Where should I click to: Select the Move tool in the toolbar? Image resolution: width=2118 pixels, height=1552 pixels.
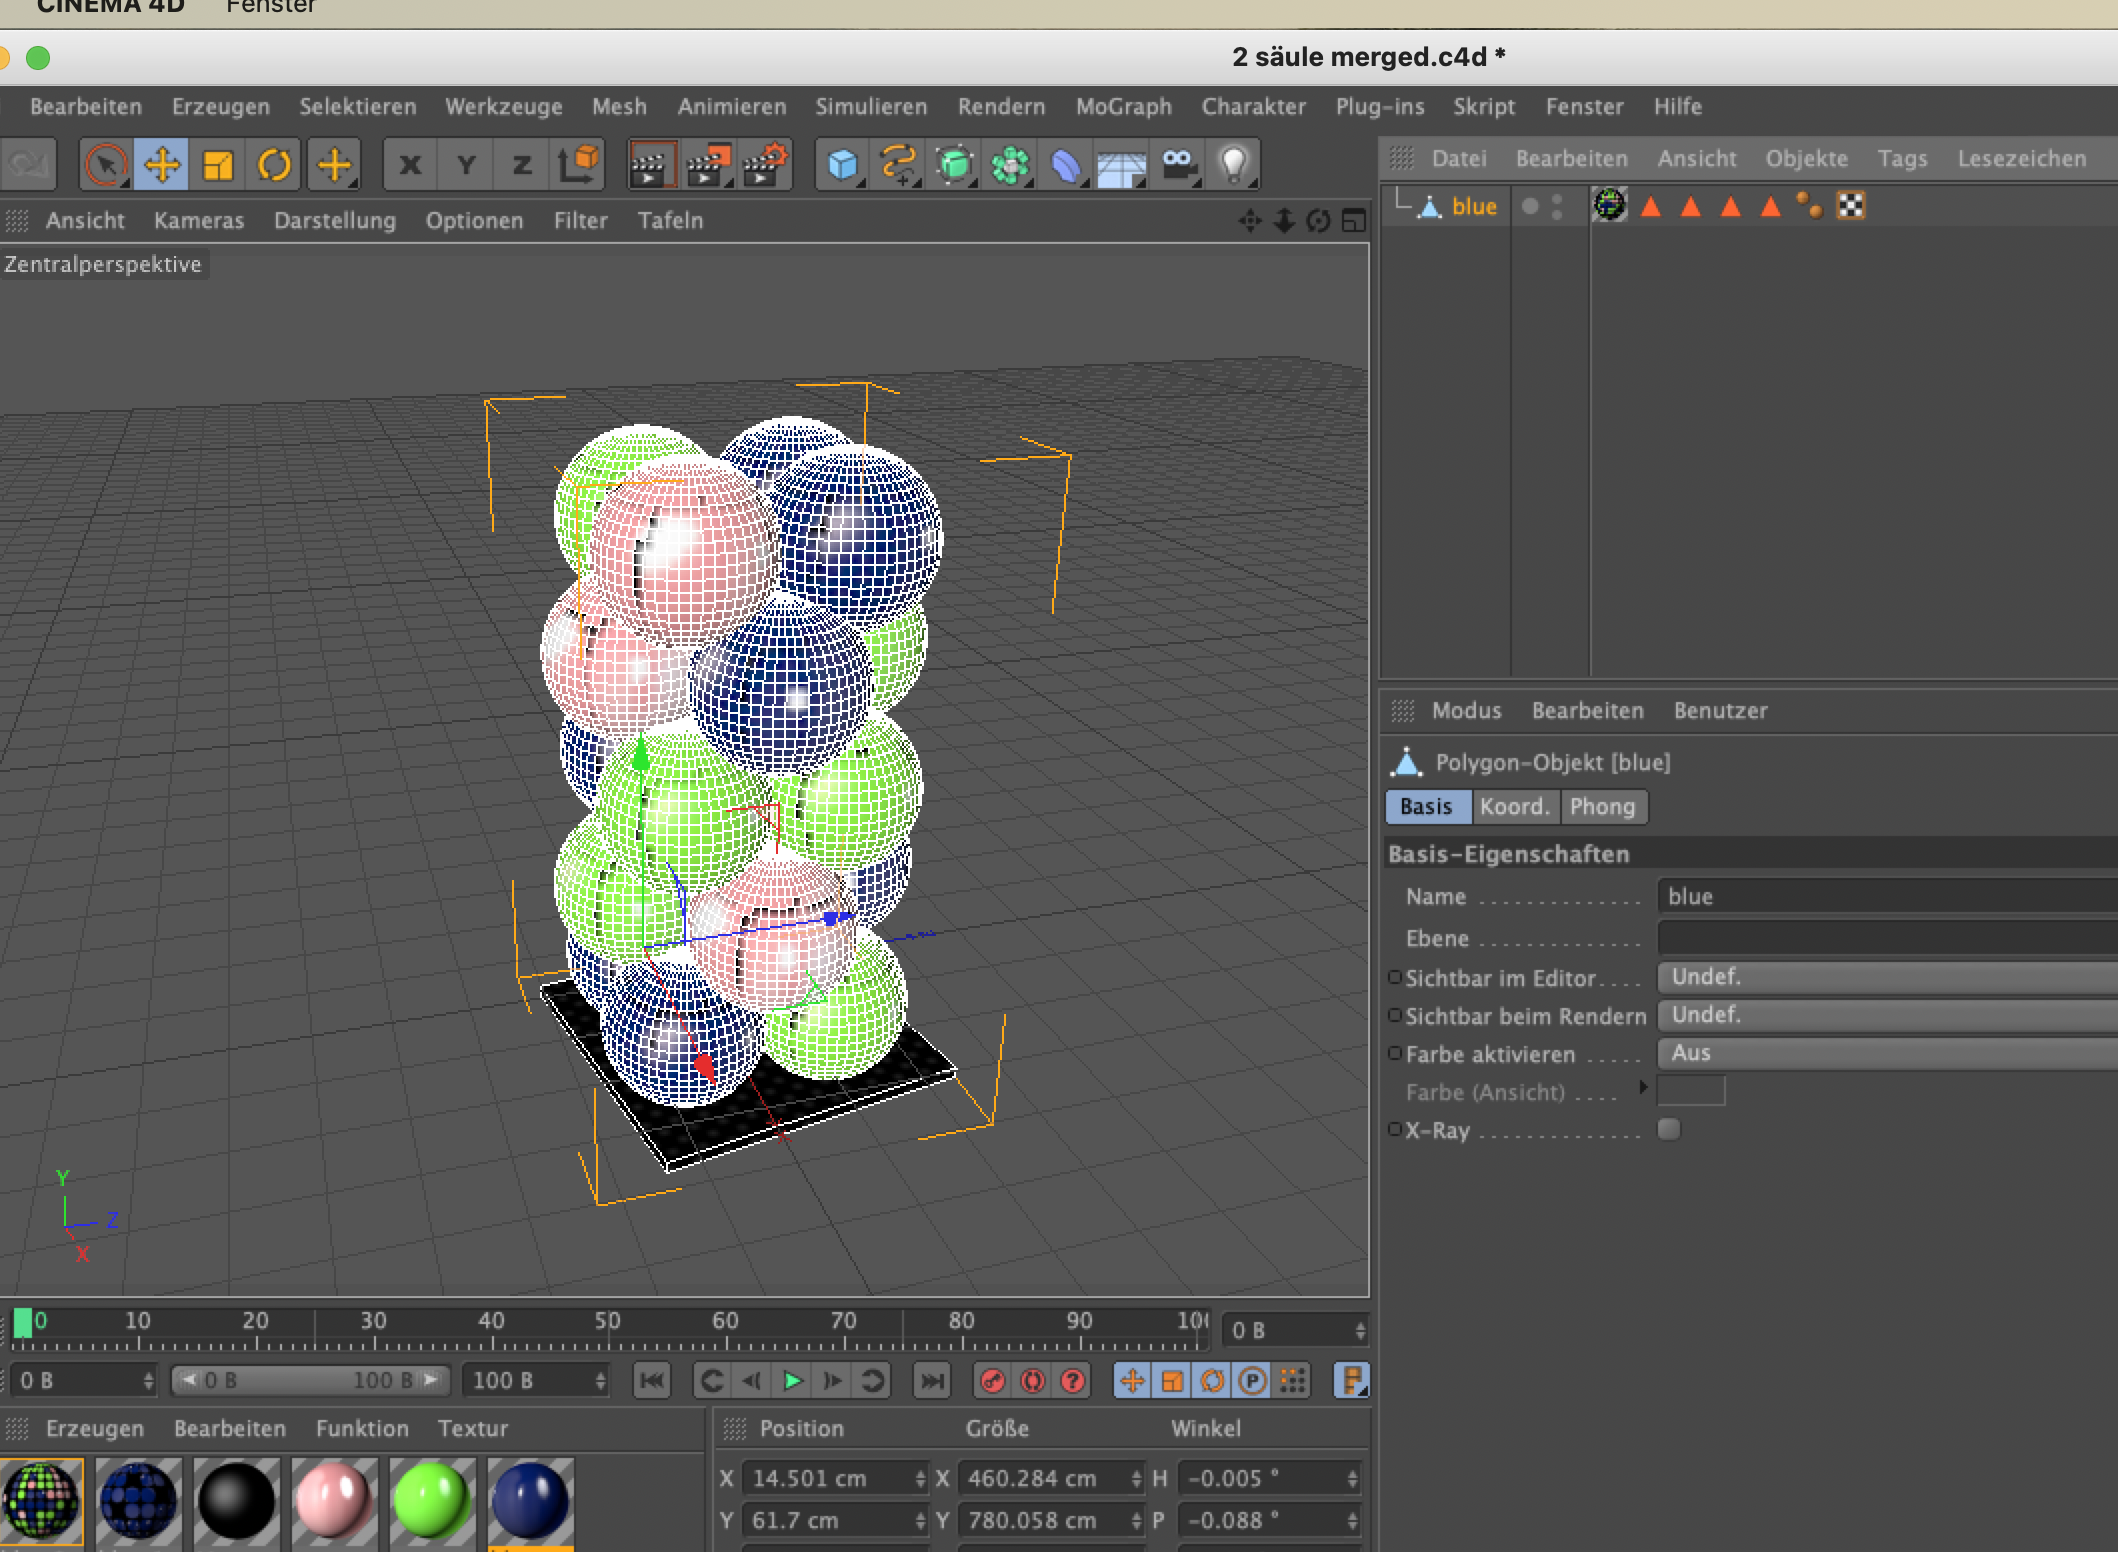[x=162, y=165]
